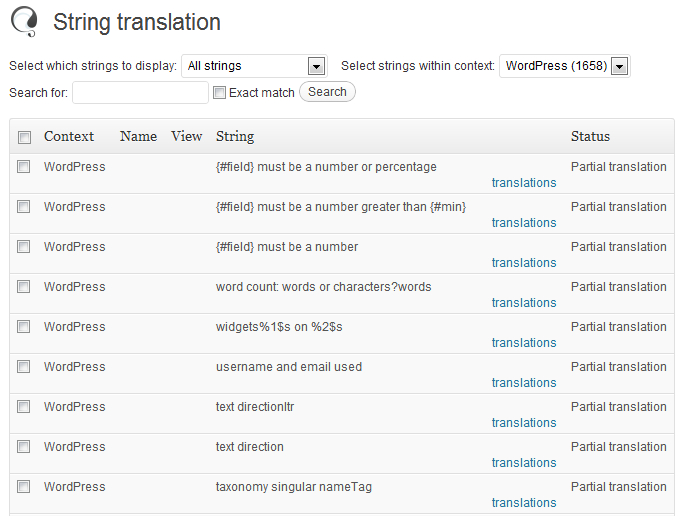Screen dimensions: 678x516
Task: Select checkbox for 'word count: words or characters?words'
Action: point(23,286)
